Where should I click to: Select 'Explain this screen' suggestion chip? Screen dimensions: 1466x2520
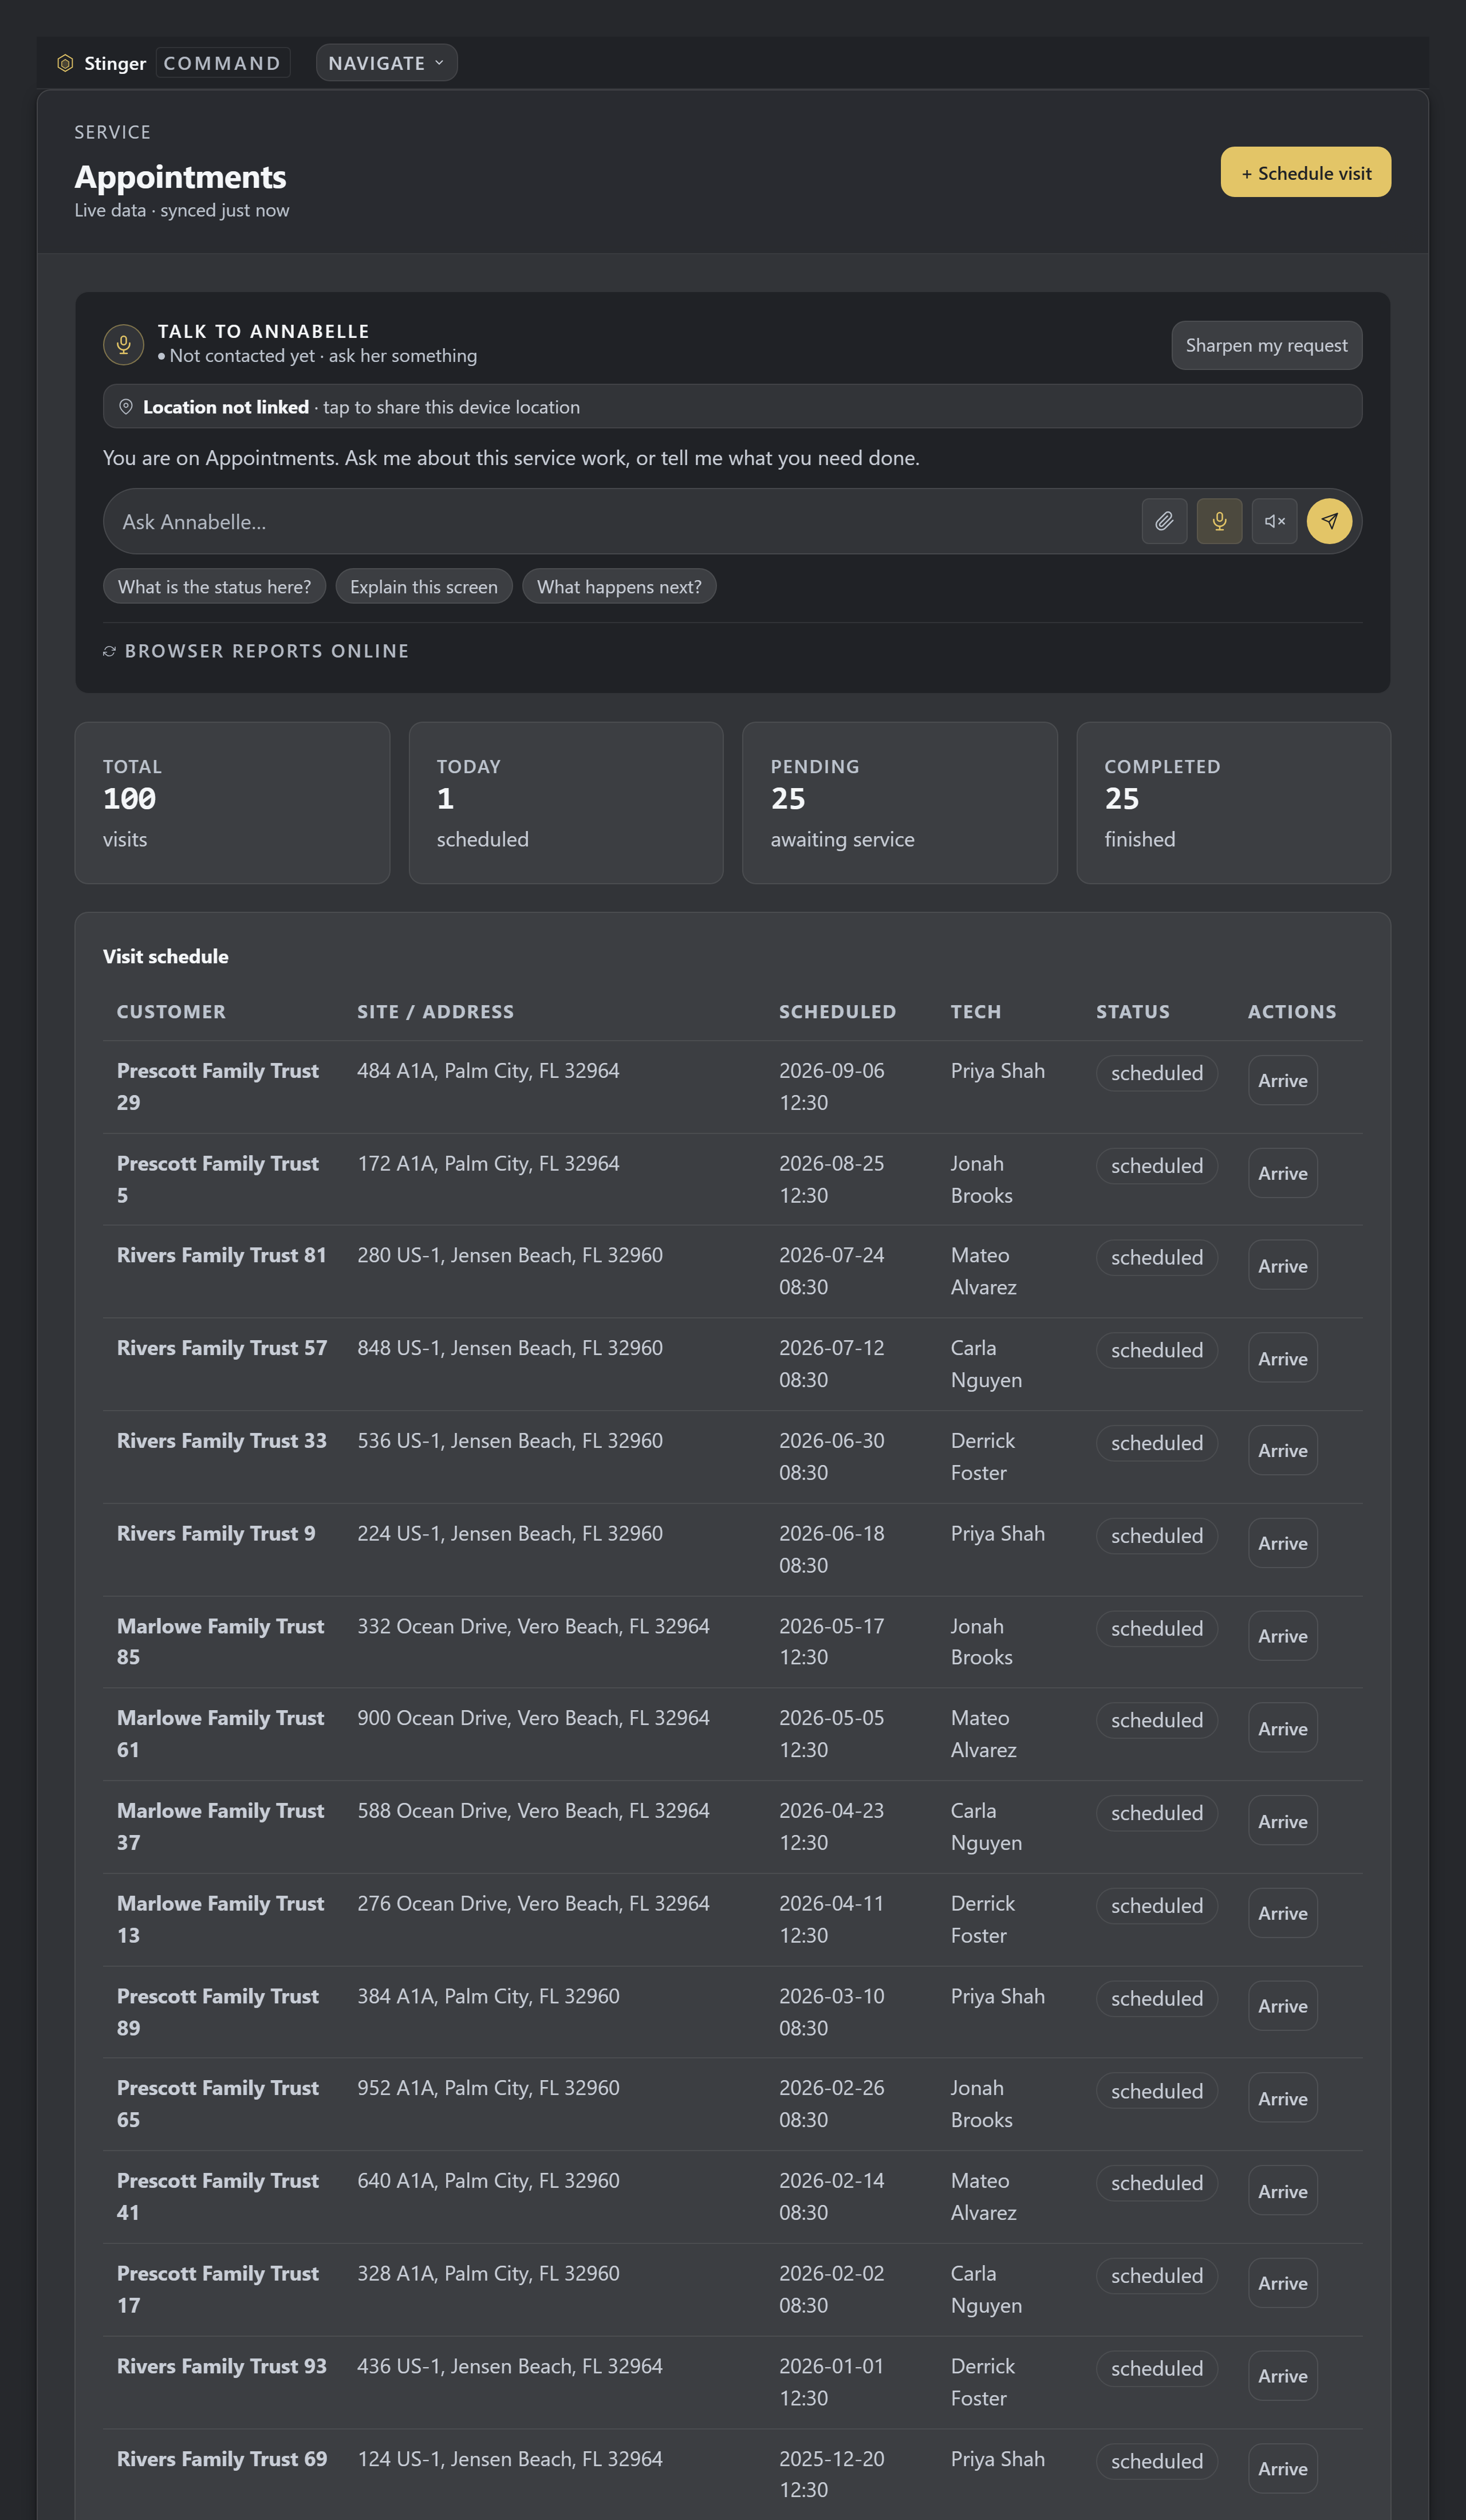(x=424, y=587)
